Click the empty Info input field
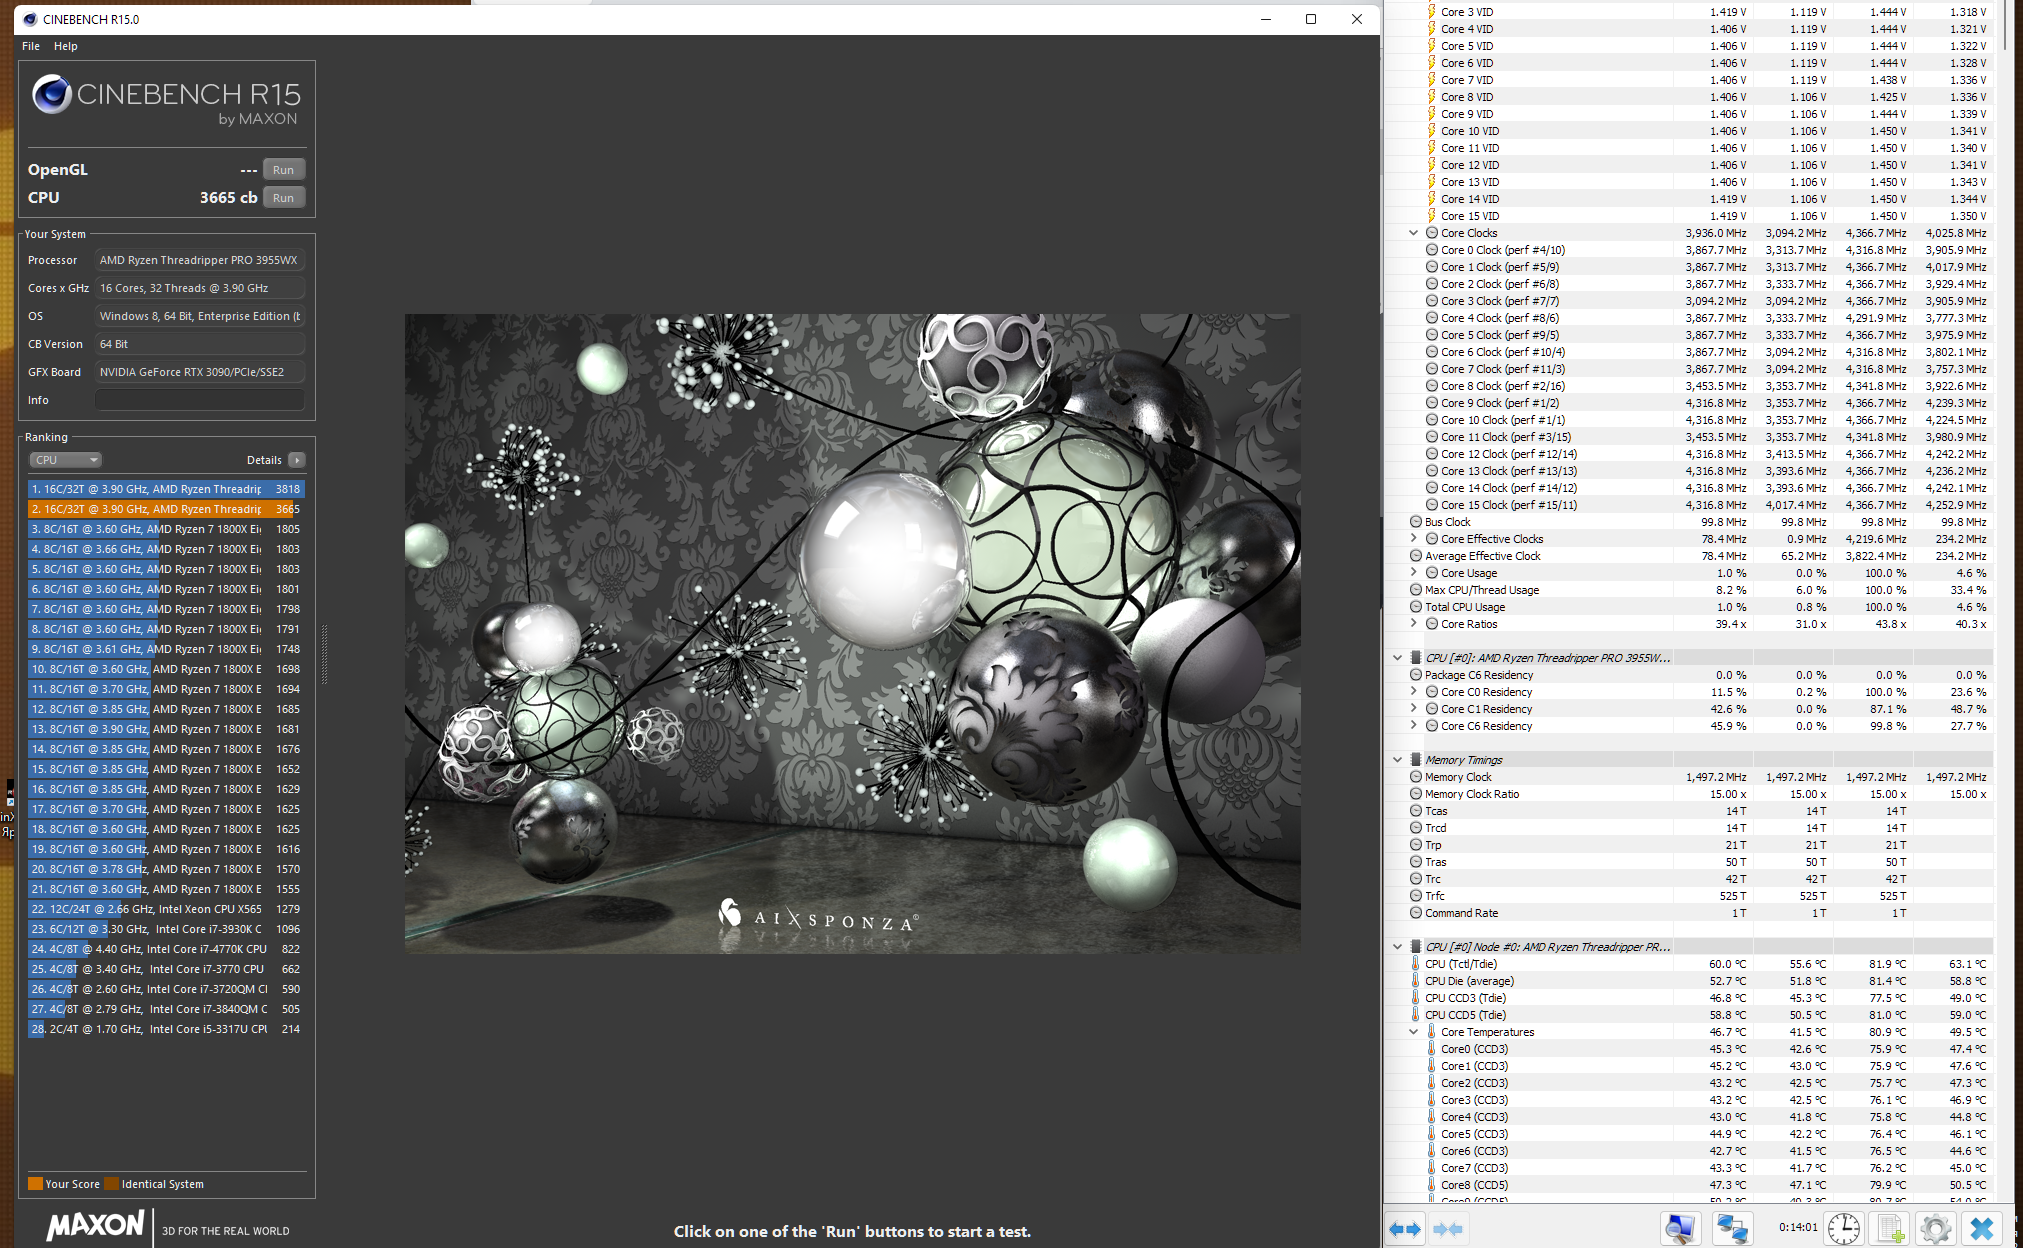Image resolution: width=2023 pixels, height=1248 pixels. pos(199,400)
